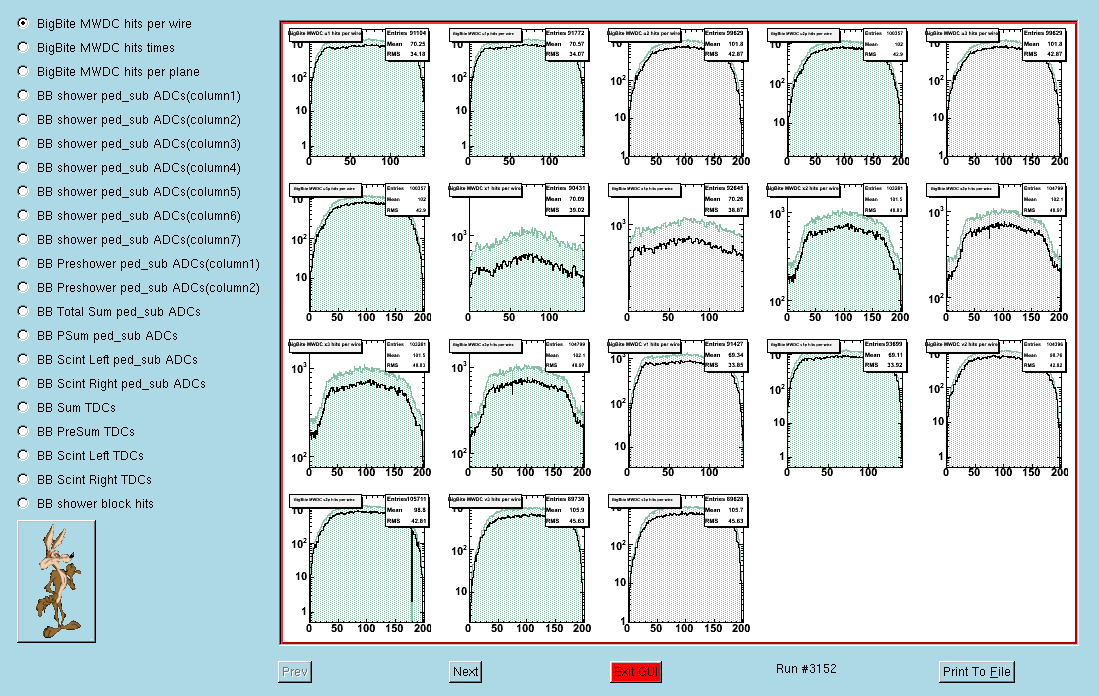Screen dimensions: 1099x696
Task: Open the x3 hits per wire histogram
Action: point(359,409)
